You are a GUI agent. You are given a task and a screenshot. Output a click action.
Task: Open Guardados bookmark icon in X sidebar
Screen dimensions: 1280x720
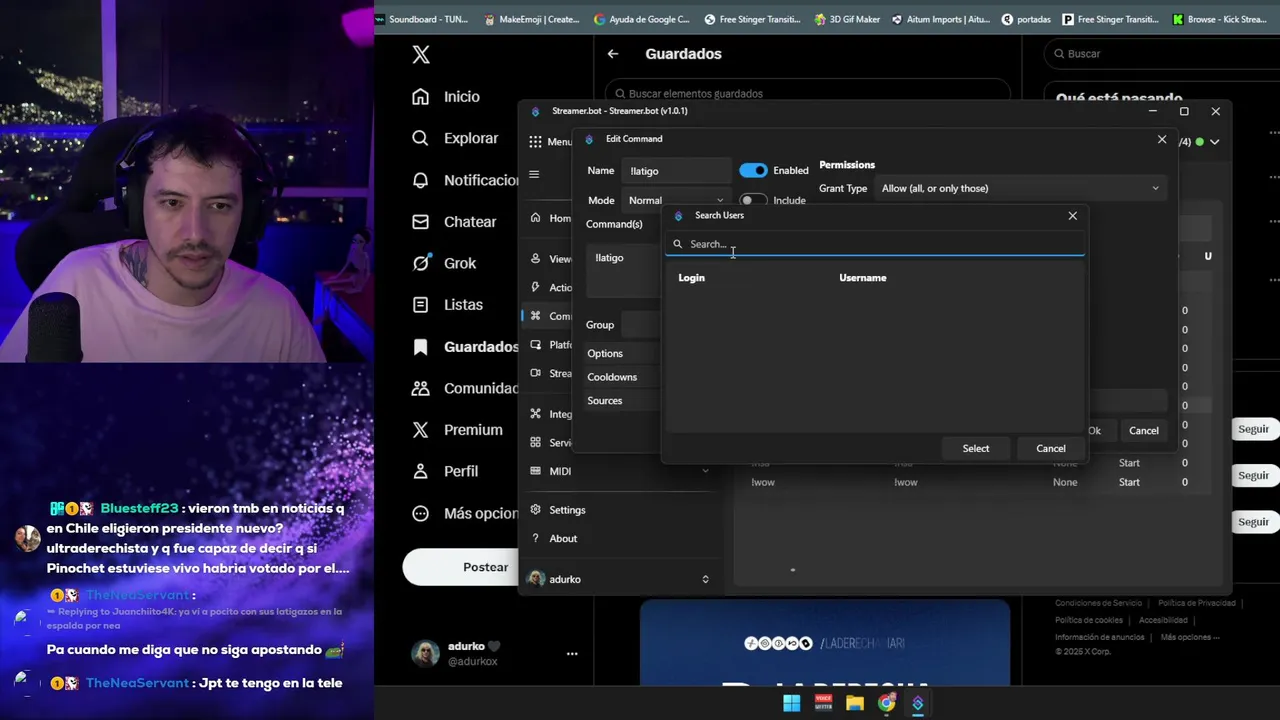pyautogui.click(x=421, y=346)
